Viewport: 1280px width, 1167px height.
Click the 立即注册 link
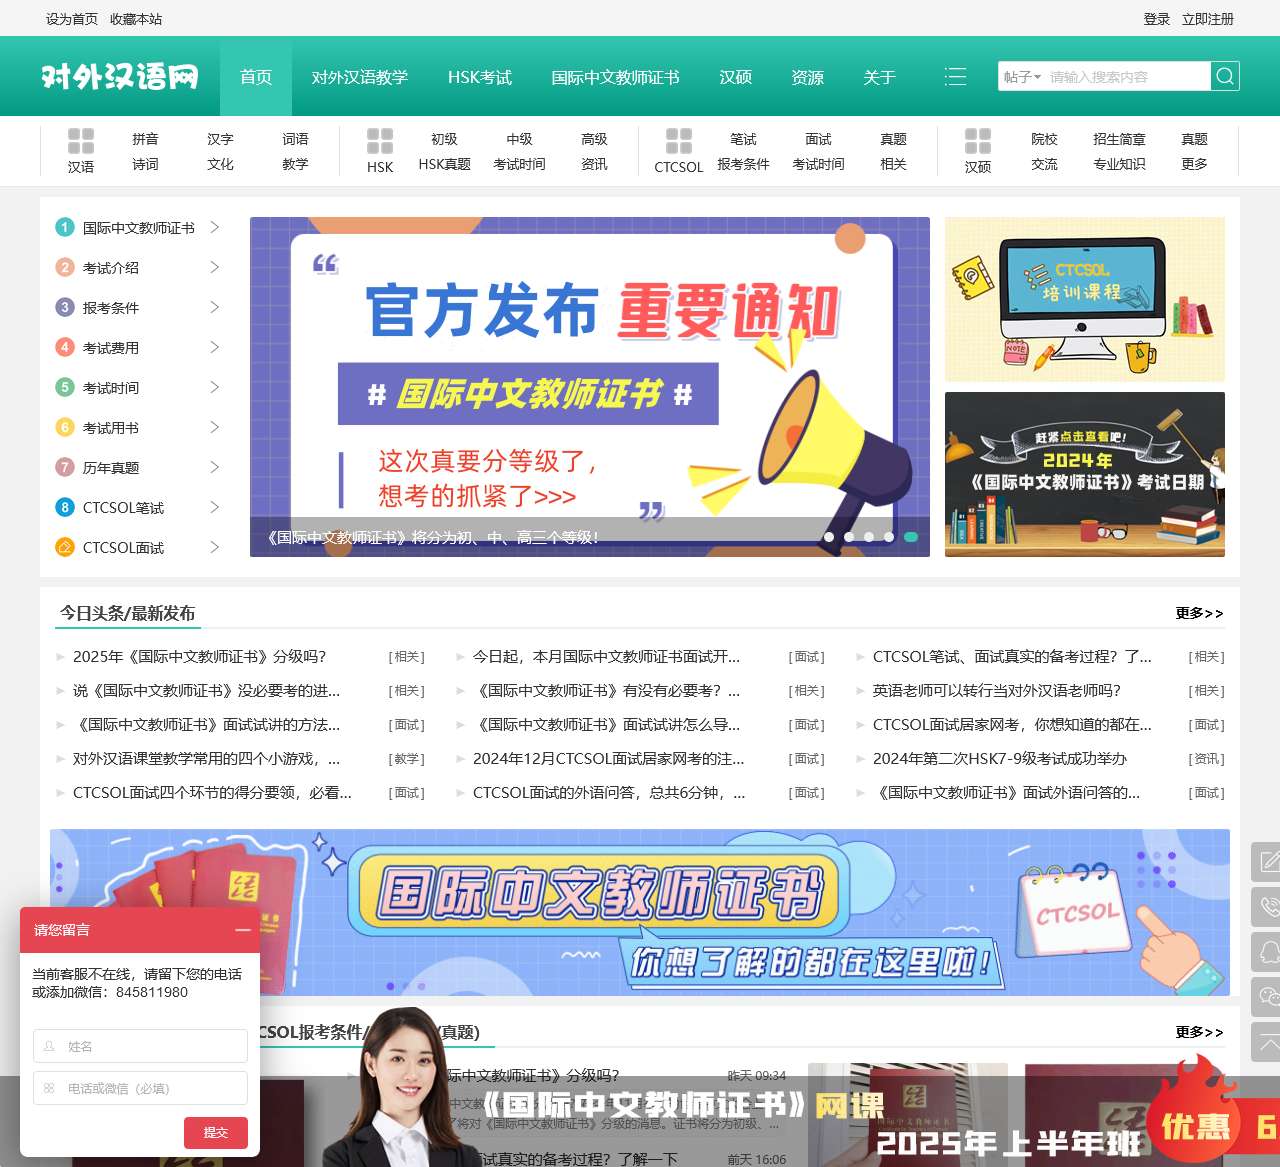click(x=1208, y=19)
